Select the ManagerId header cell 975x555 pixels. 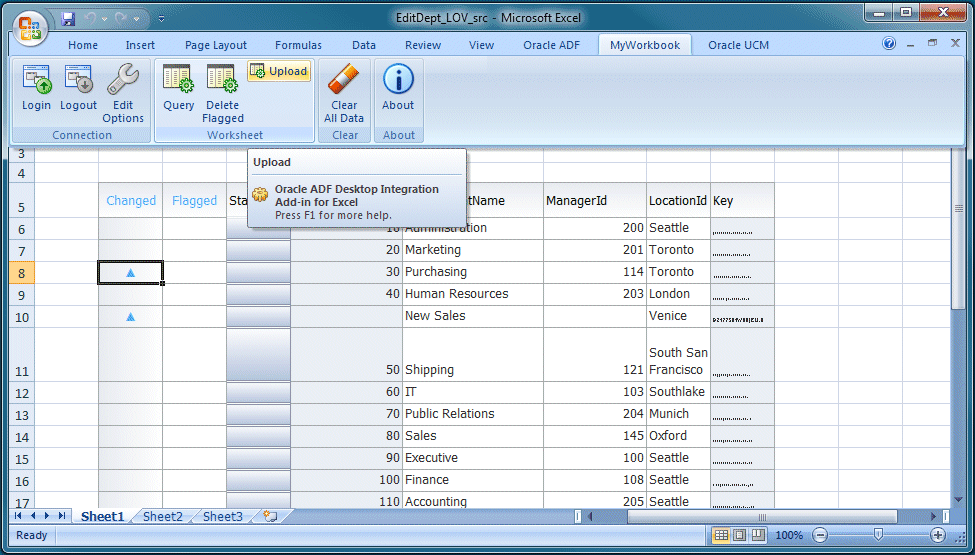[595, 200]
